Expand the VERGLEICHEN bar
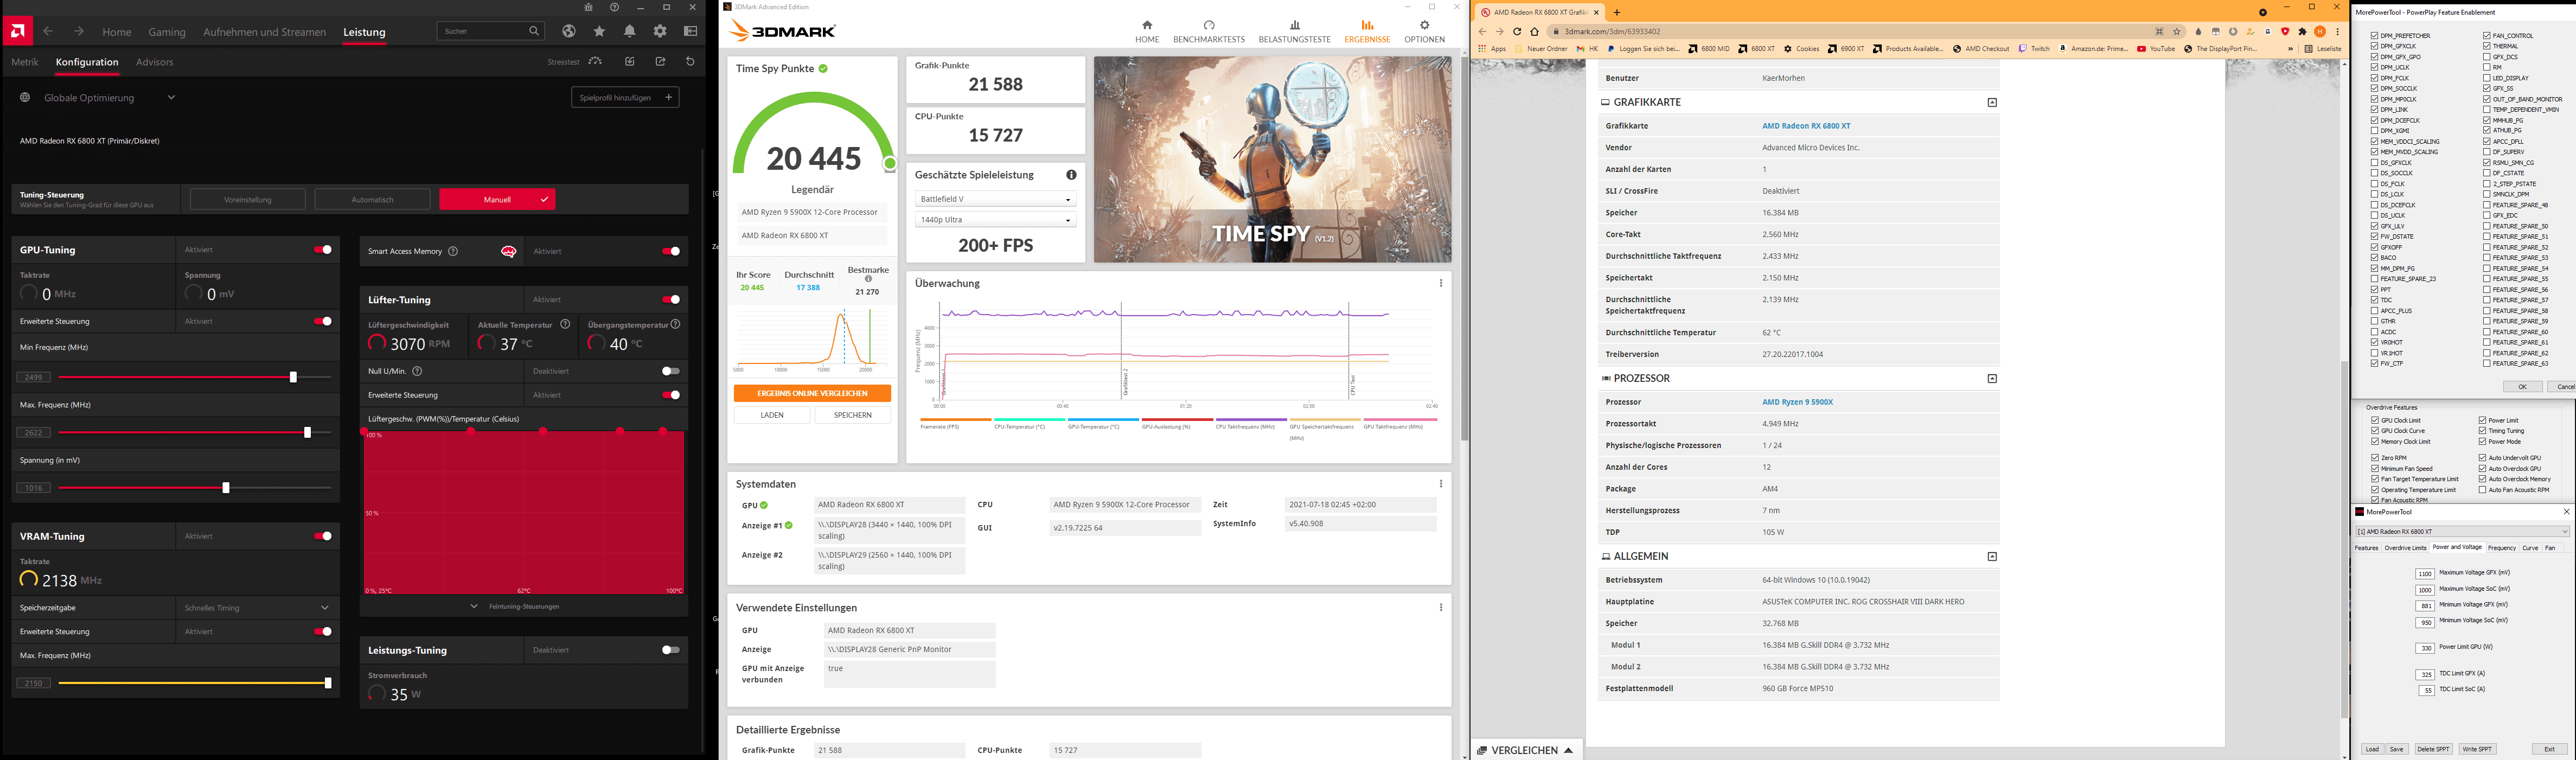The image size is (2576, 760). click(x=1526, y=750)
